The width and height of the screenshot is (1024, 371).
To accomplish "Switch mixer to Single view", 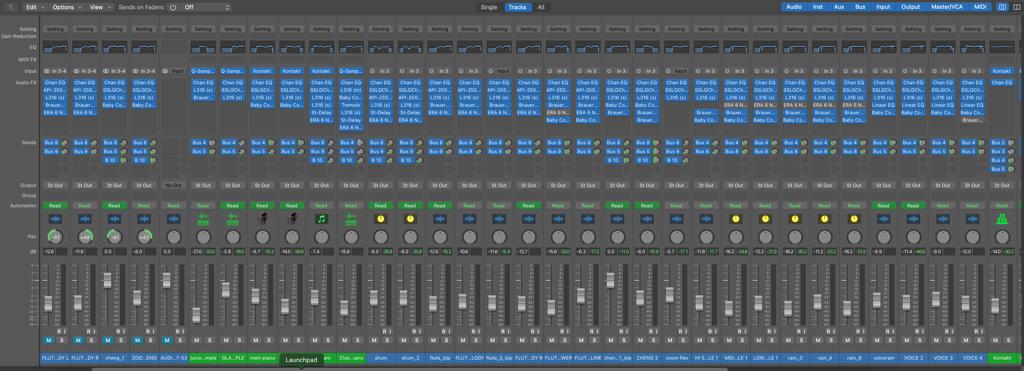I will [489, 7].
